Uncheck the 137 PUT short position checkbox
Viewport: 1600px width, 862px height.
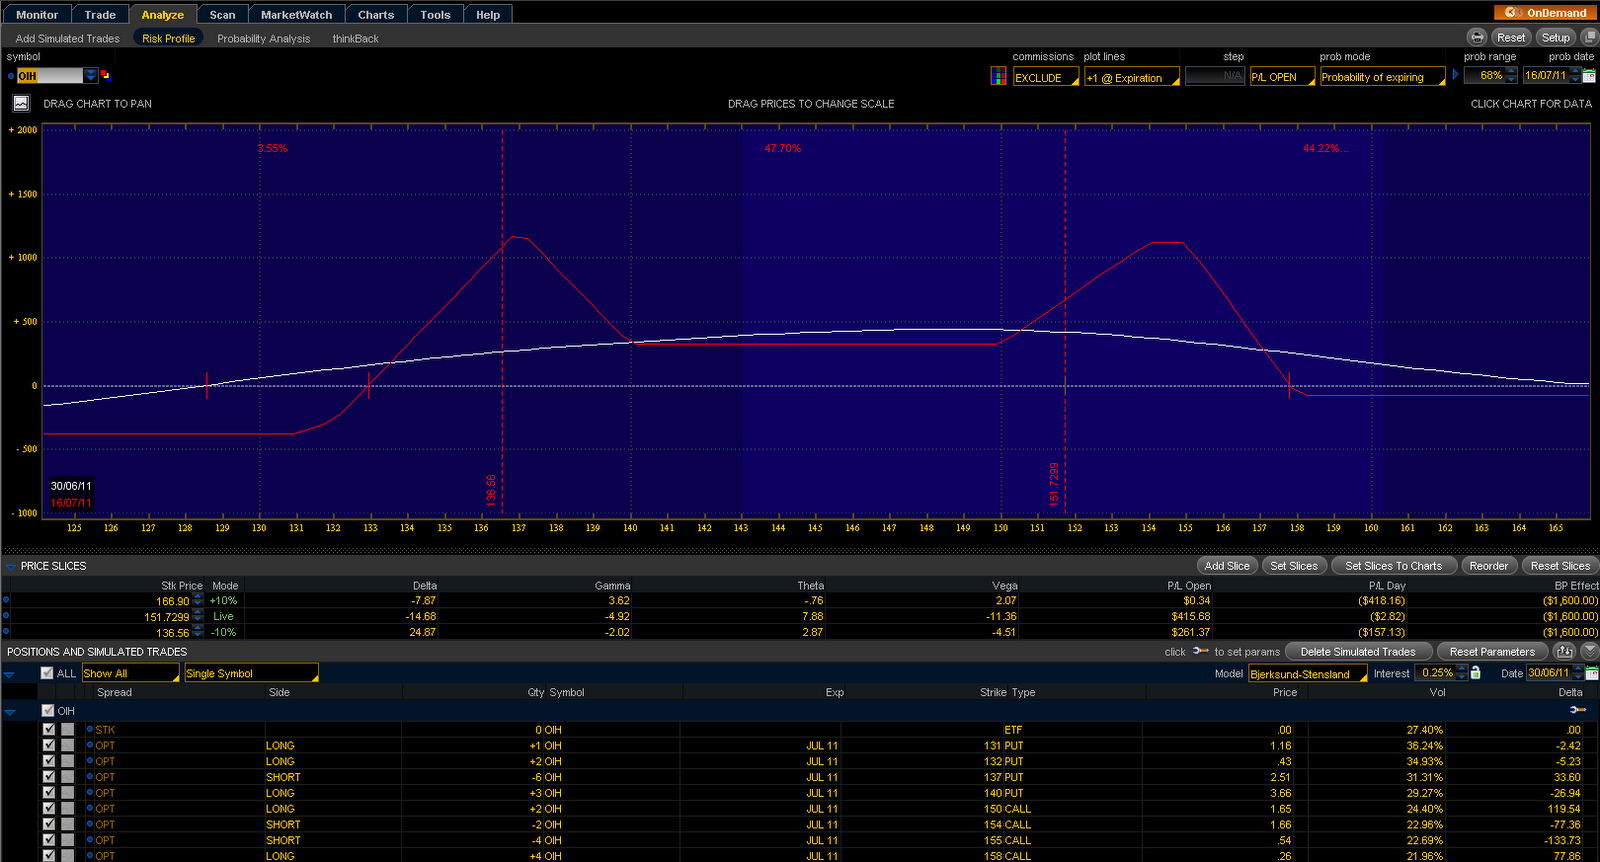click(48, 777)
